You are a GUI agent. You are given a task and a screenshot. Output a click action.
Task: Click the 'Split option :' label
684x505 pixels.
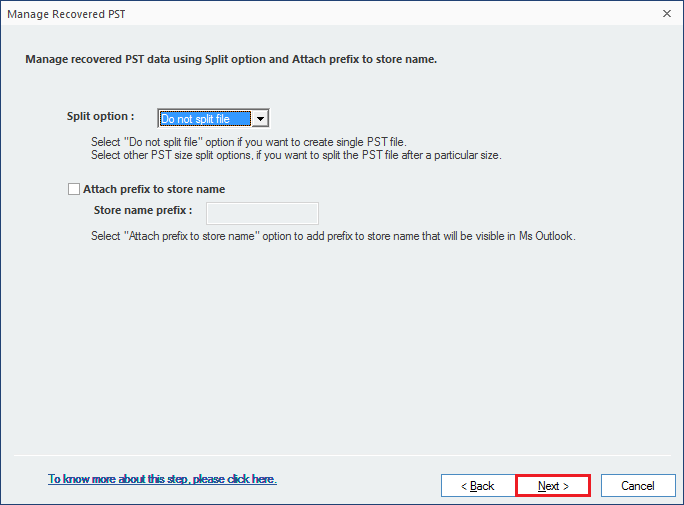100,116
